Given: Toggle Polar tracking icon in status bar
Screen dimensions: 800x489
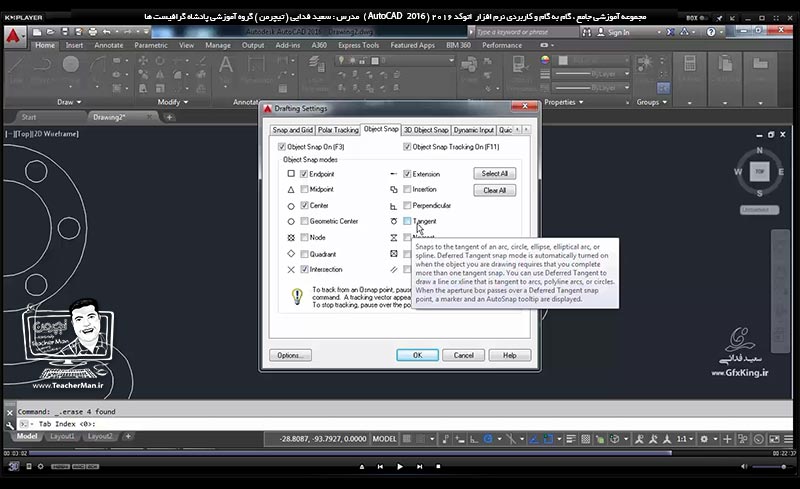Looking at the screenshot, I should (488, 438).
